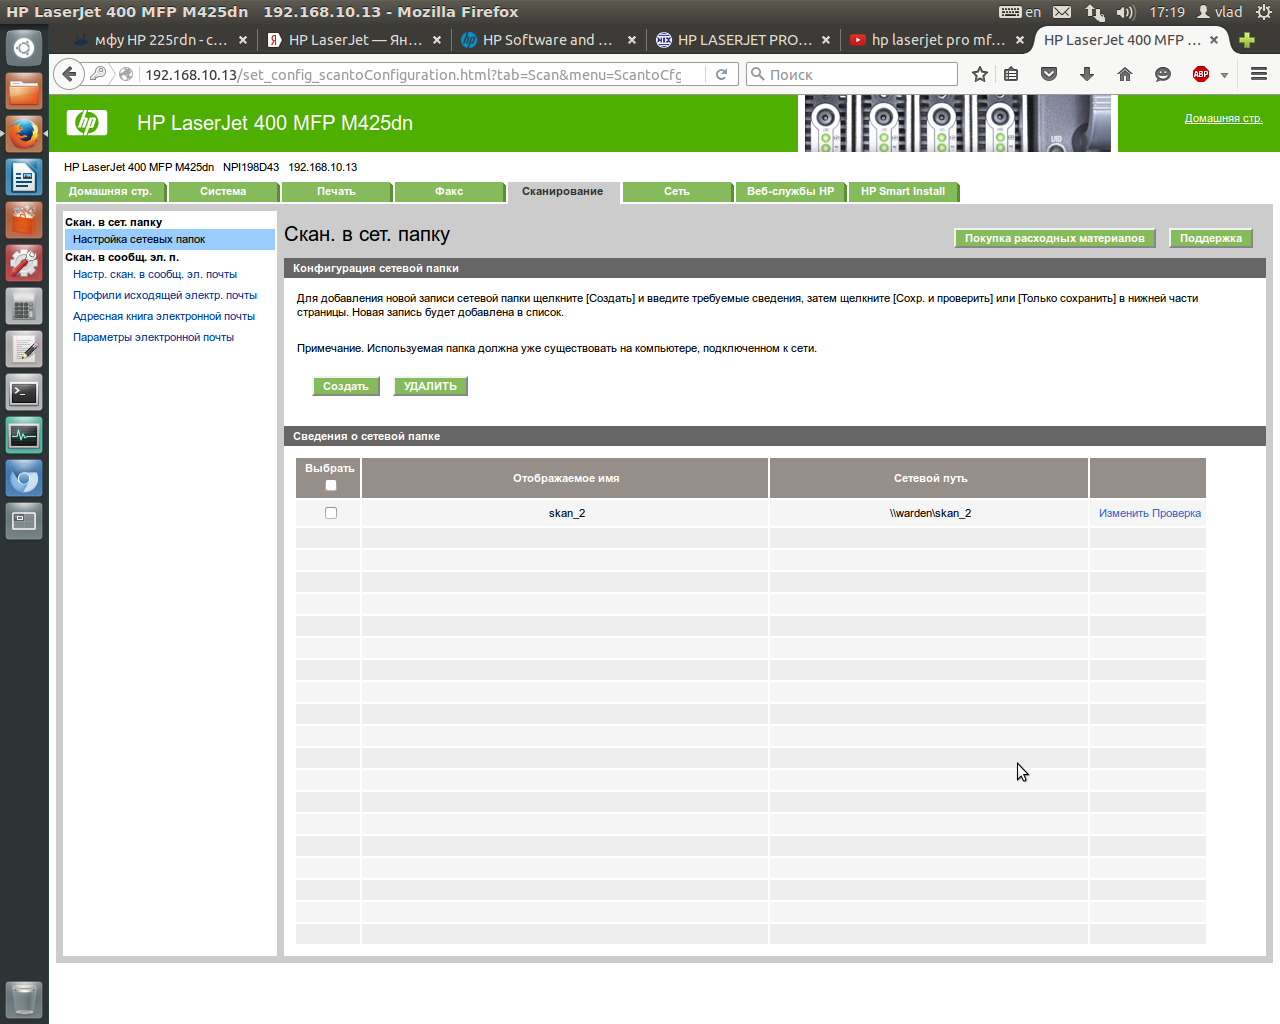Open the Pocket icon in toolbar

click(x=1049, y=74)
